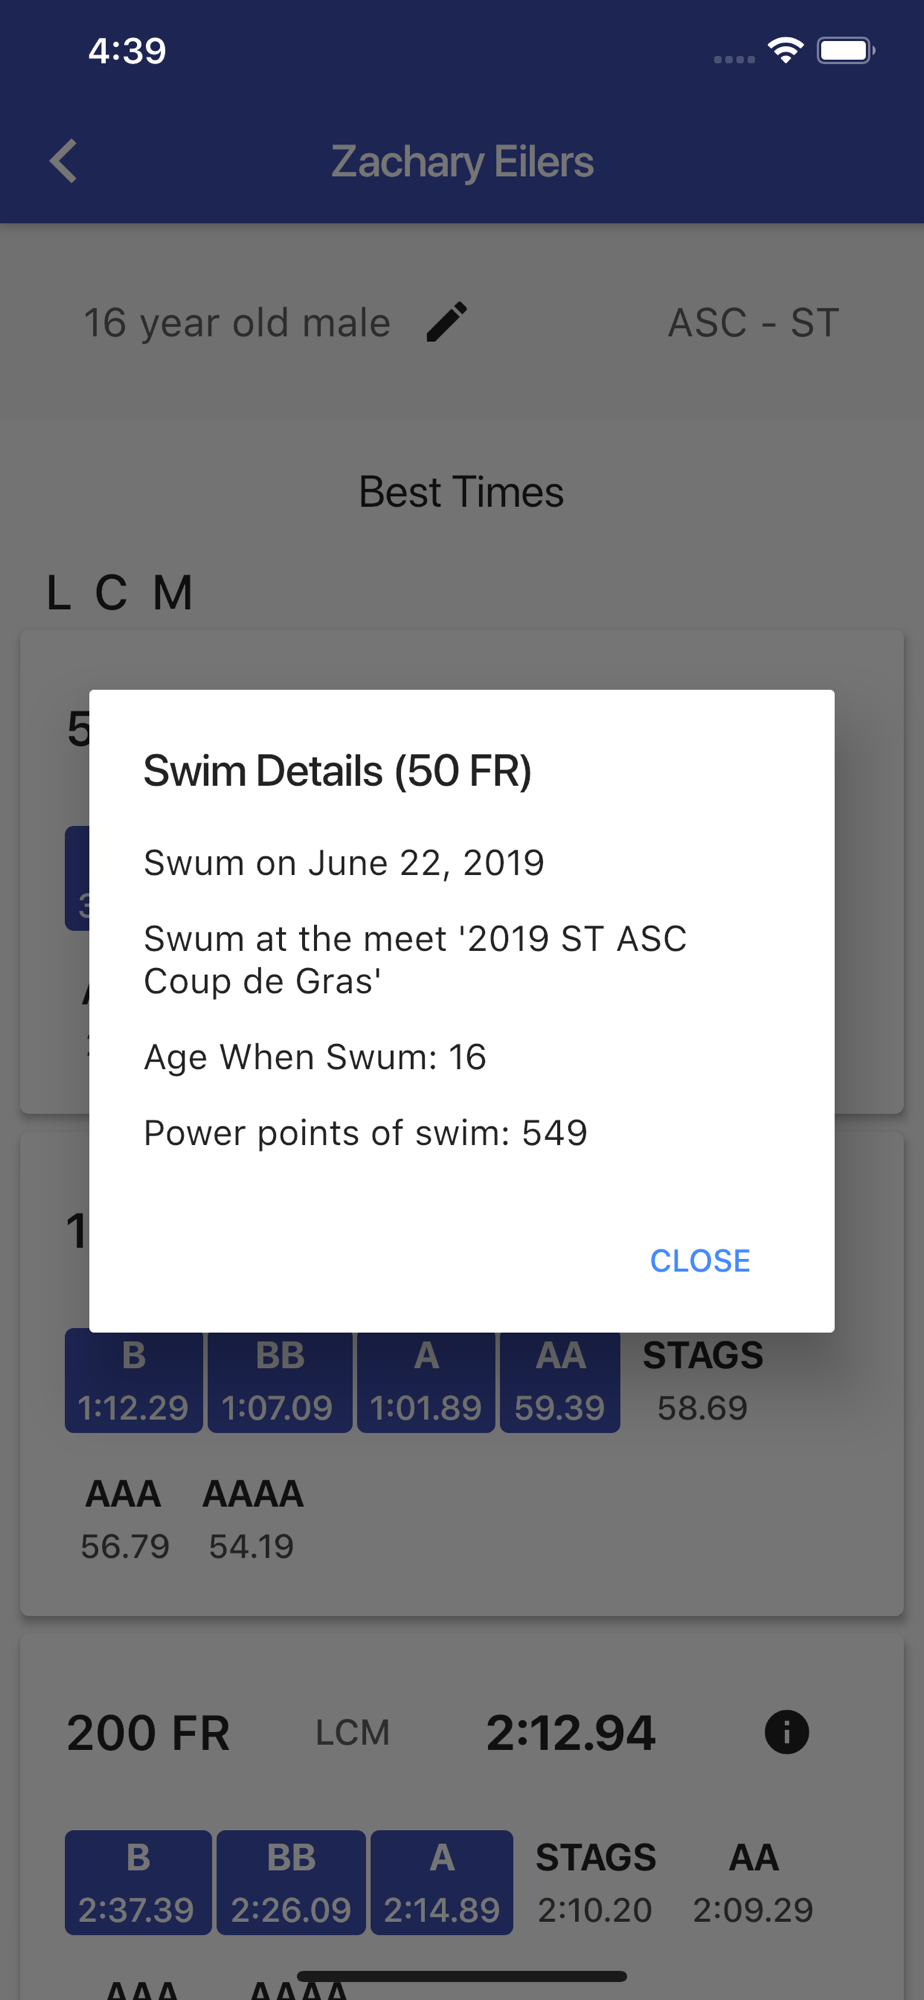
Task: Tap the pencil edit icon beside age
Action: (x=447, y=322)
